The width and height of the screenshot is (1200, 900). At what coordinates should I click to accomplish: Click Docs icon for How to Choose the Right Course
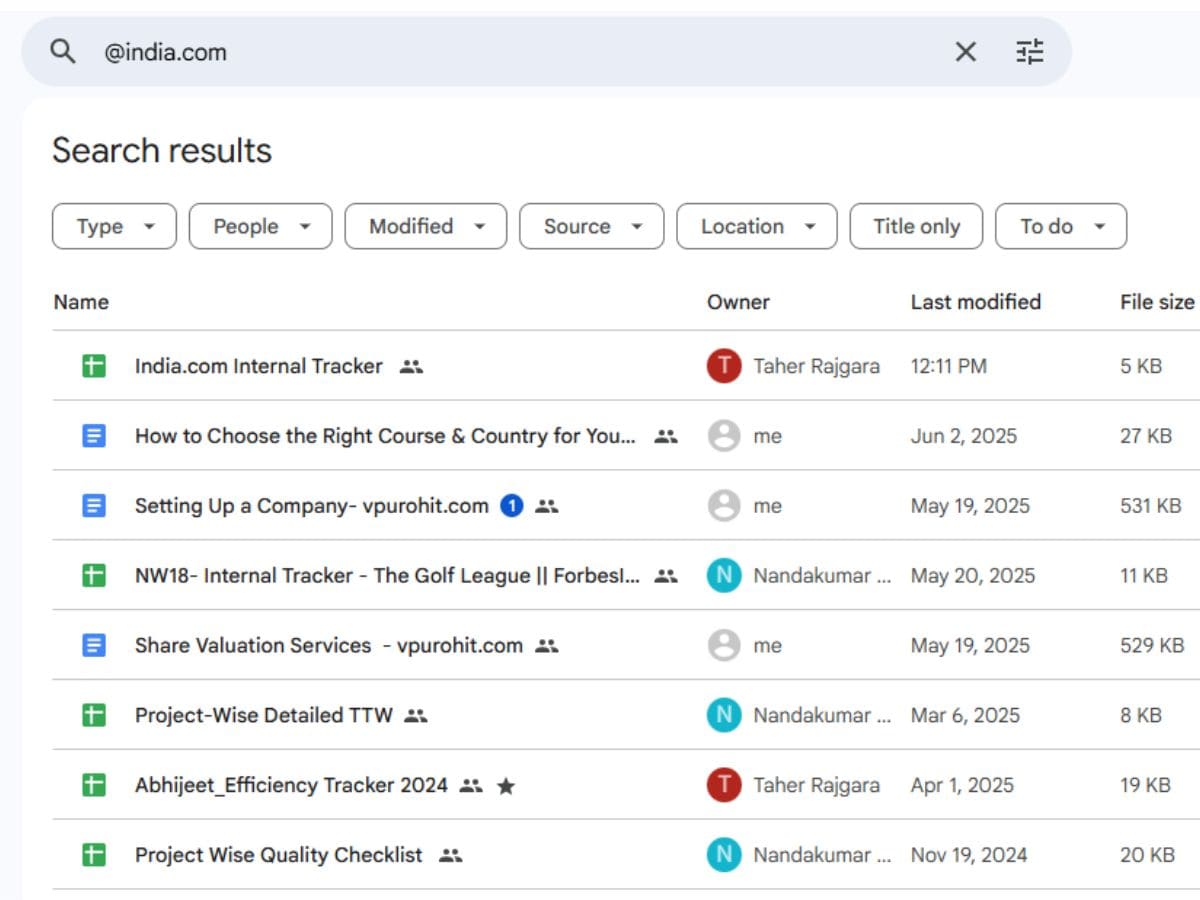click(x=93, y=436)
